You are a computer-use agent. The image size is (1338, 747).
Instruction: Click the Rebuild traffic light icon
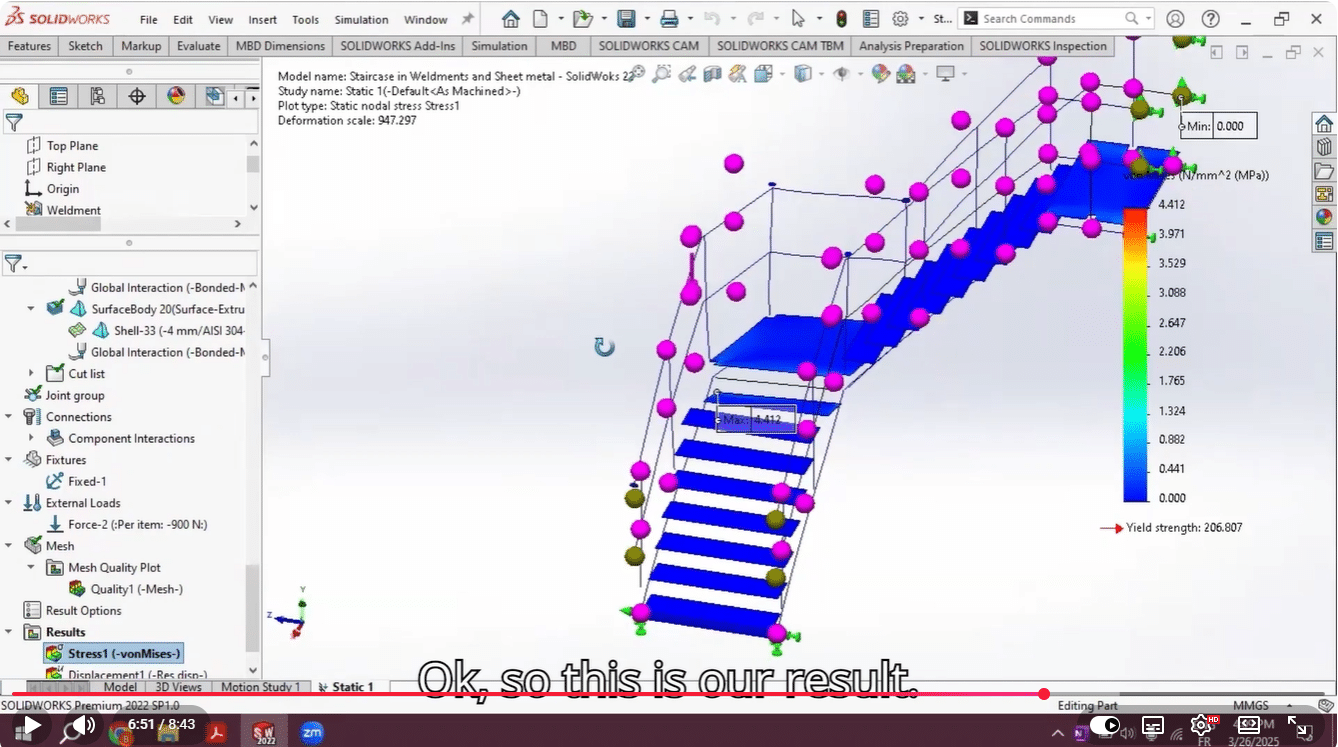coord(841,19)
